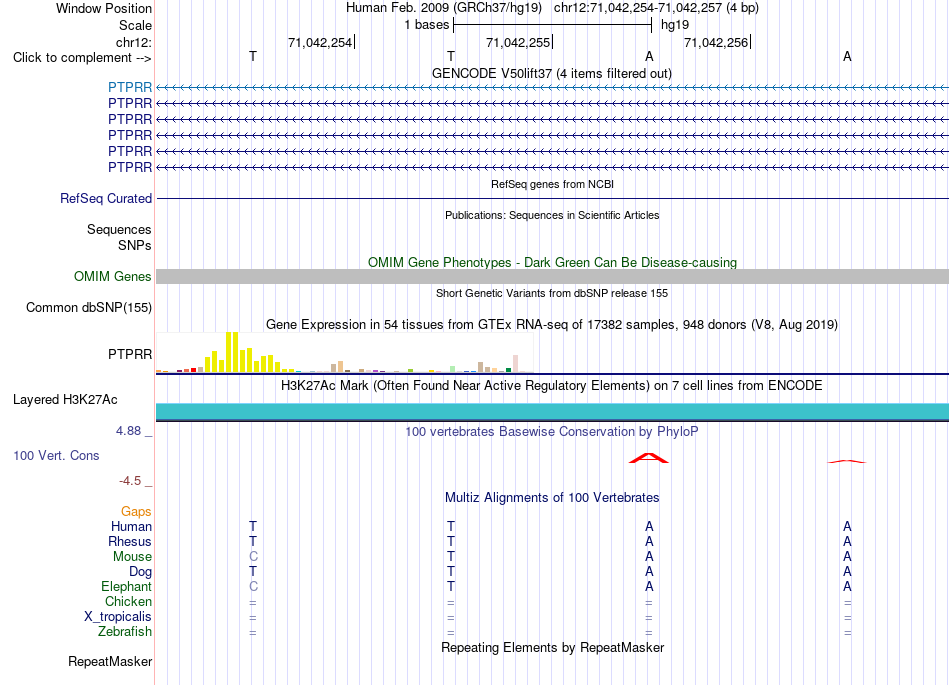This screenshot has height=685, width=950.
Task: Open 'Multiz Alignments of 100 Vertebrates' title
Action: 552,498
